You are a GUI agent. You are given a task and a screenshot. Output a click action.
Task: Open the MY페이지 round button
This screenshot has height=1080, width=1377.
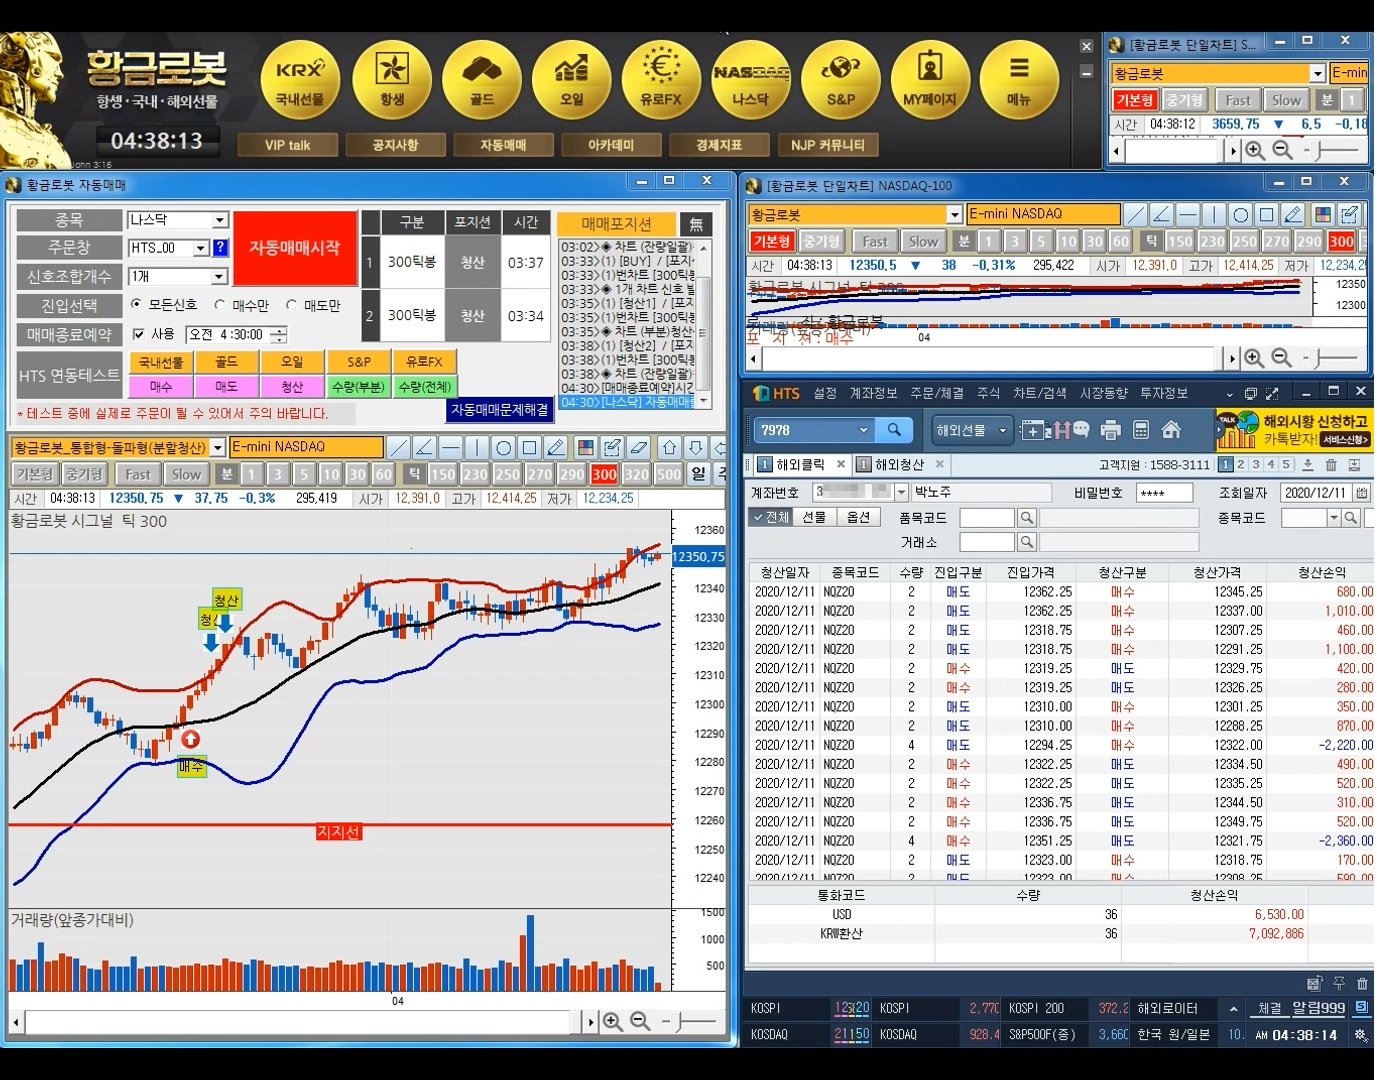(x=930, y=79)
